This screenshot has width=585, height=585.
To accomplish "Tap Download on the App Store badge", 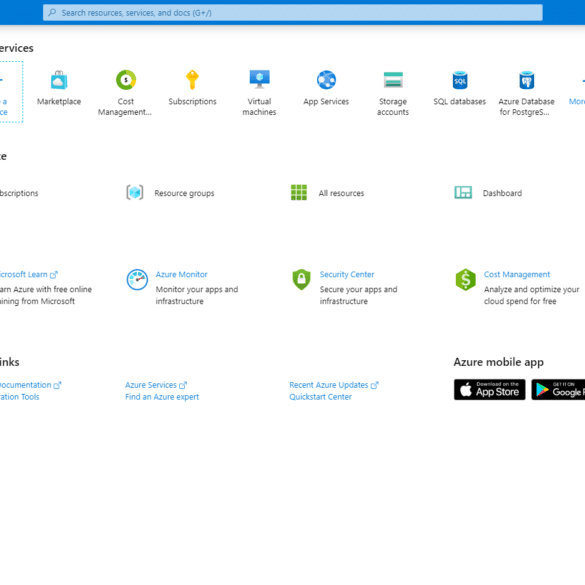I will point(489,390).
